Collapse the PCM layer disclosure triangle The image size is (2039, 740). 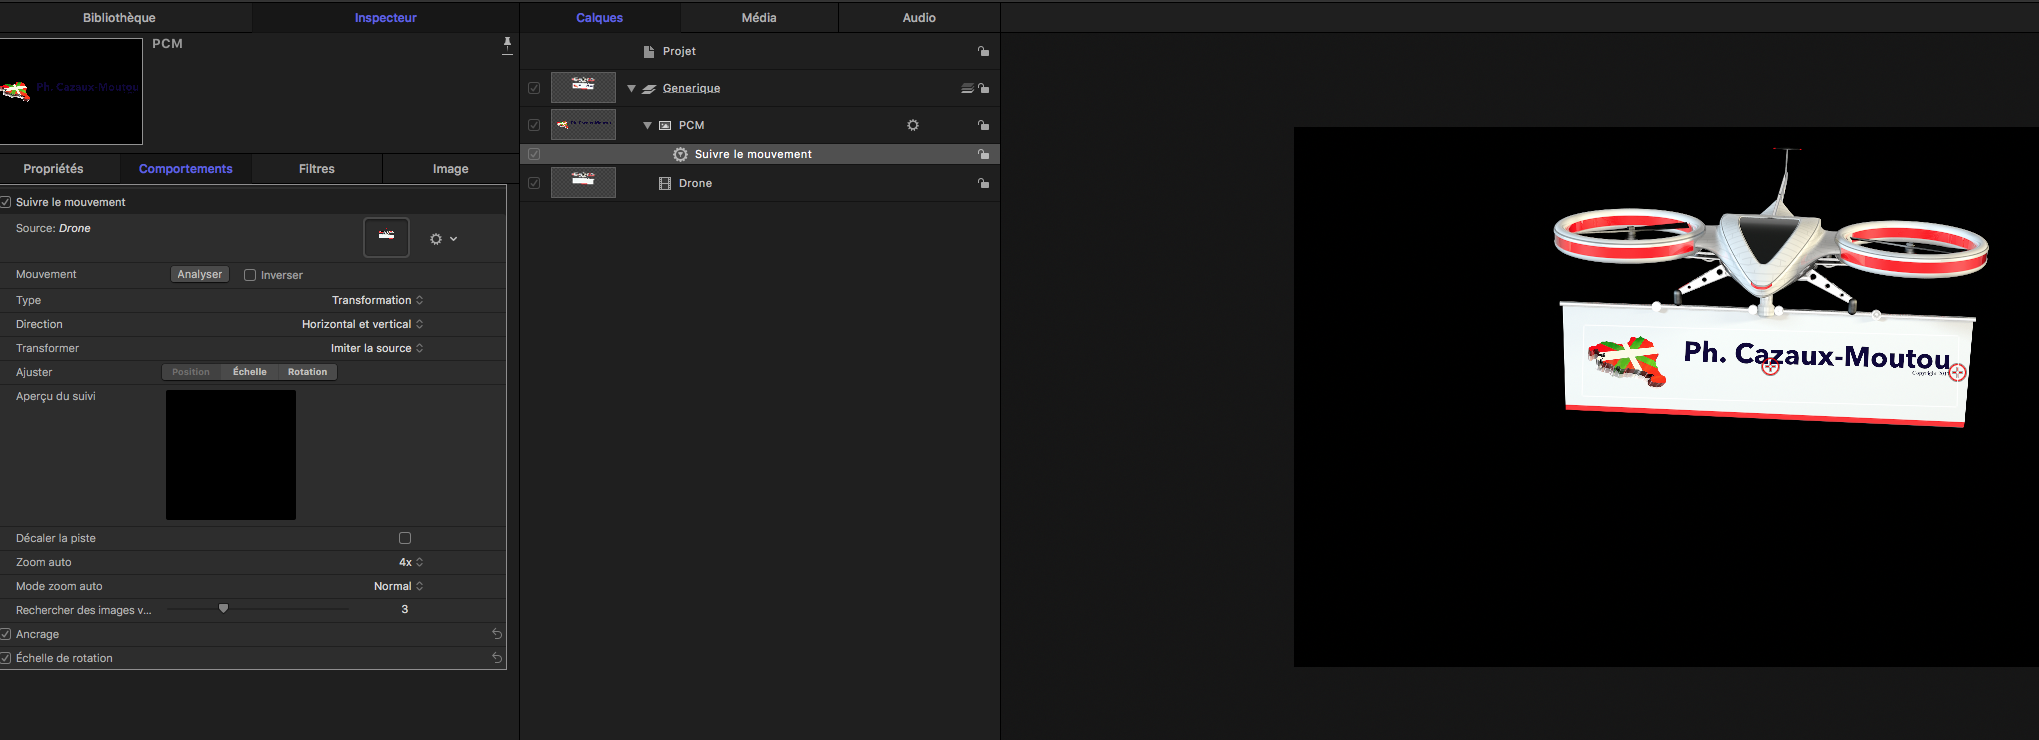tap(647, 125)
